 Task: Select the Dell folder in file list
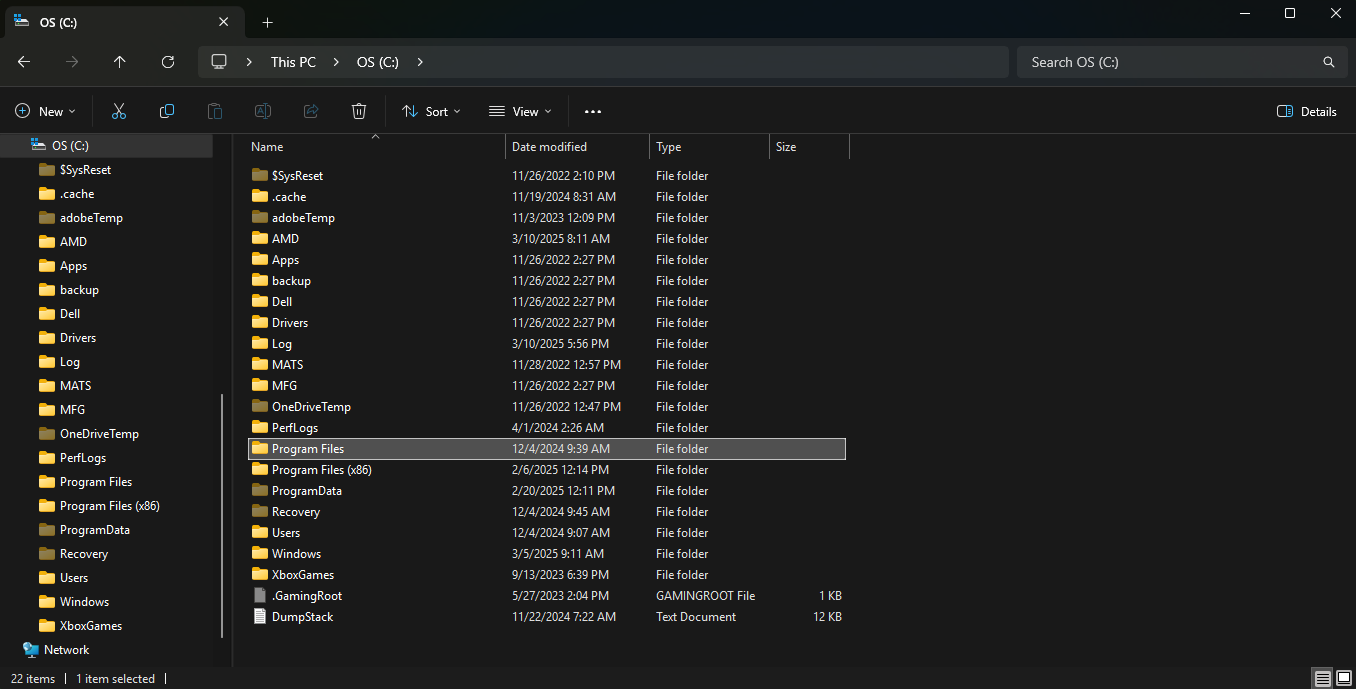point(547,302)
